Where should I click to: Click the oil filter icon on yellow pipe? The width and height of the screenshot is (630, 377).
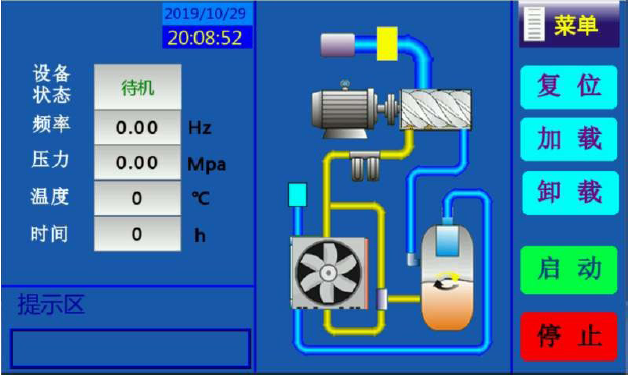tap(365, 165)
